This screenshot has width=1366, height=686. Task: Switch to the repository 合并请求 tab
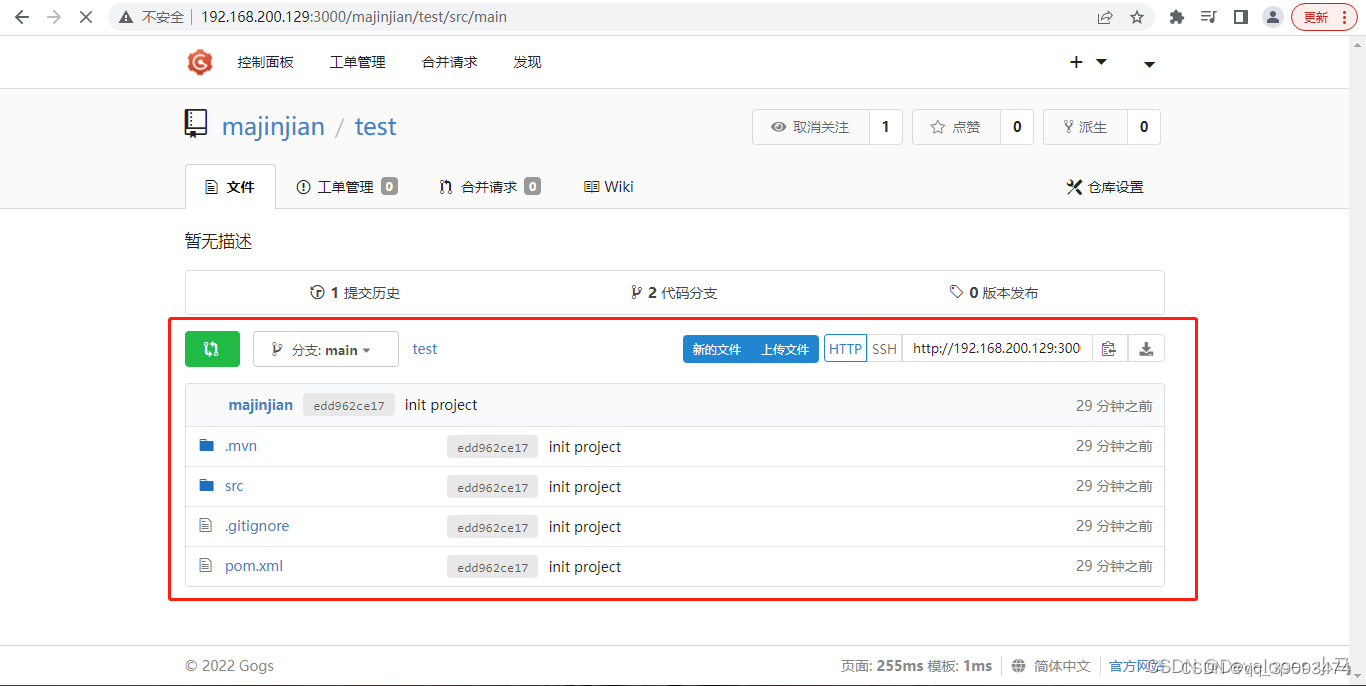(490, 187)
